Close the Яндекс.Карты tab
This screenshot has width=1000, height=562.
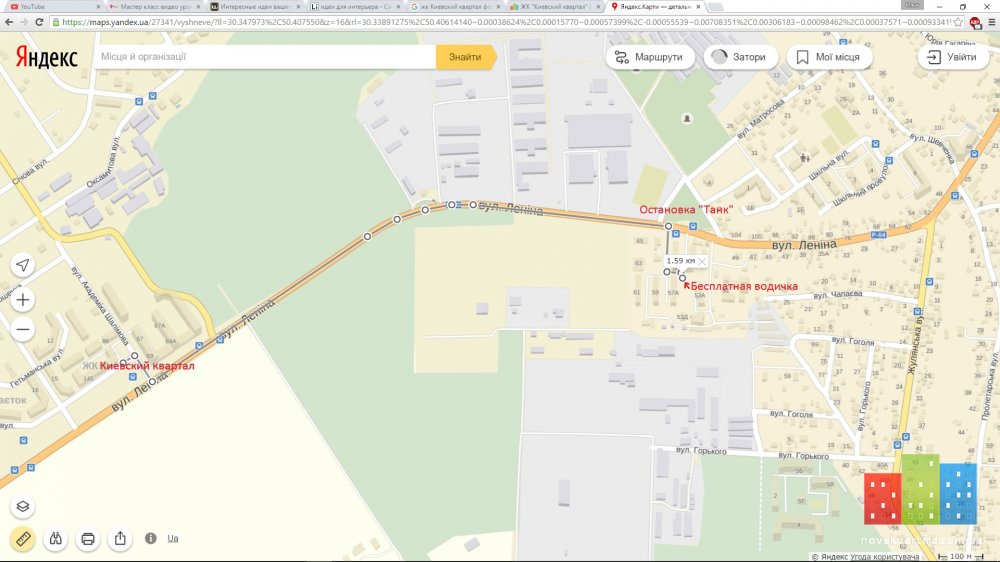(x=698, y=6)
